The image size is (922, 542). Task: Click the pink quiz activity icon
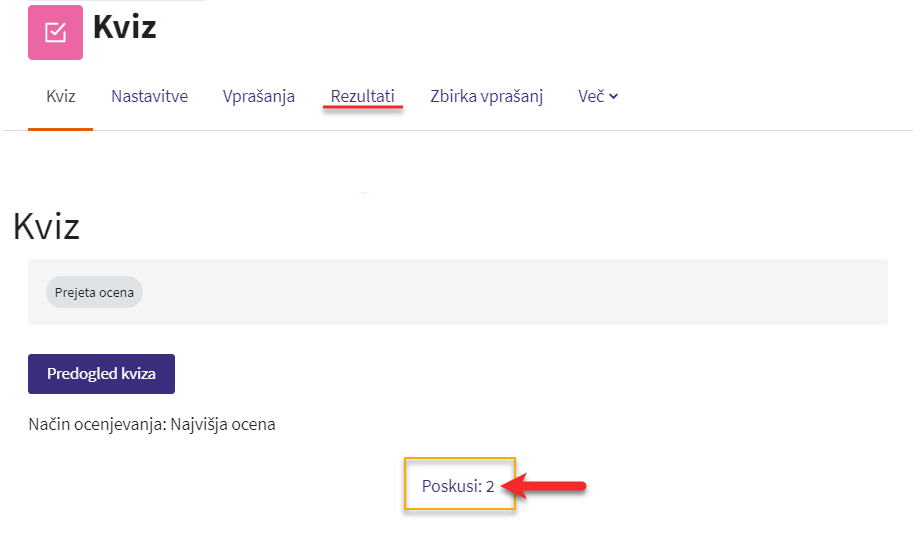click(x=55, y=32)
